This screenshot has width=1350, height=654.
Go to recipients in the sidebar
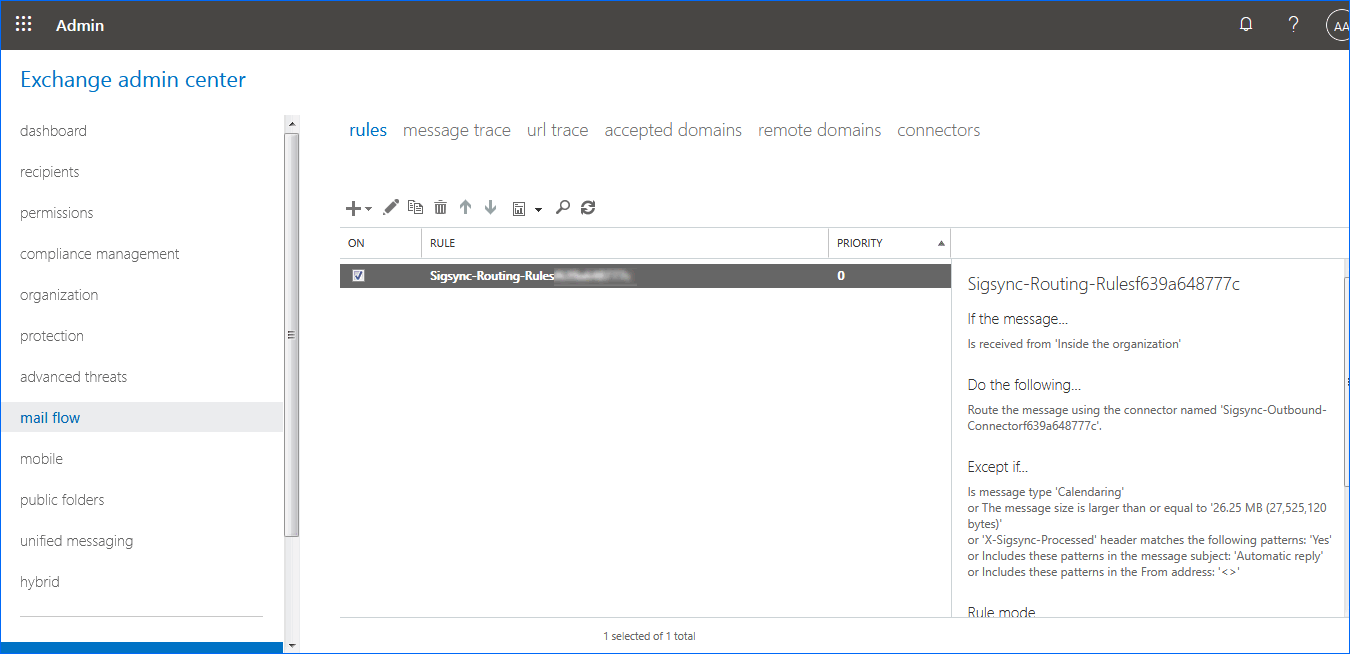click(x=49, y=172)
